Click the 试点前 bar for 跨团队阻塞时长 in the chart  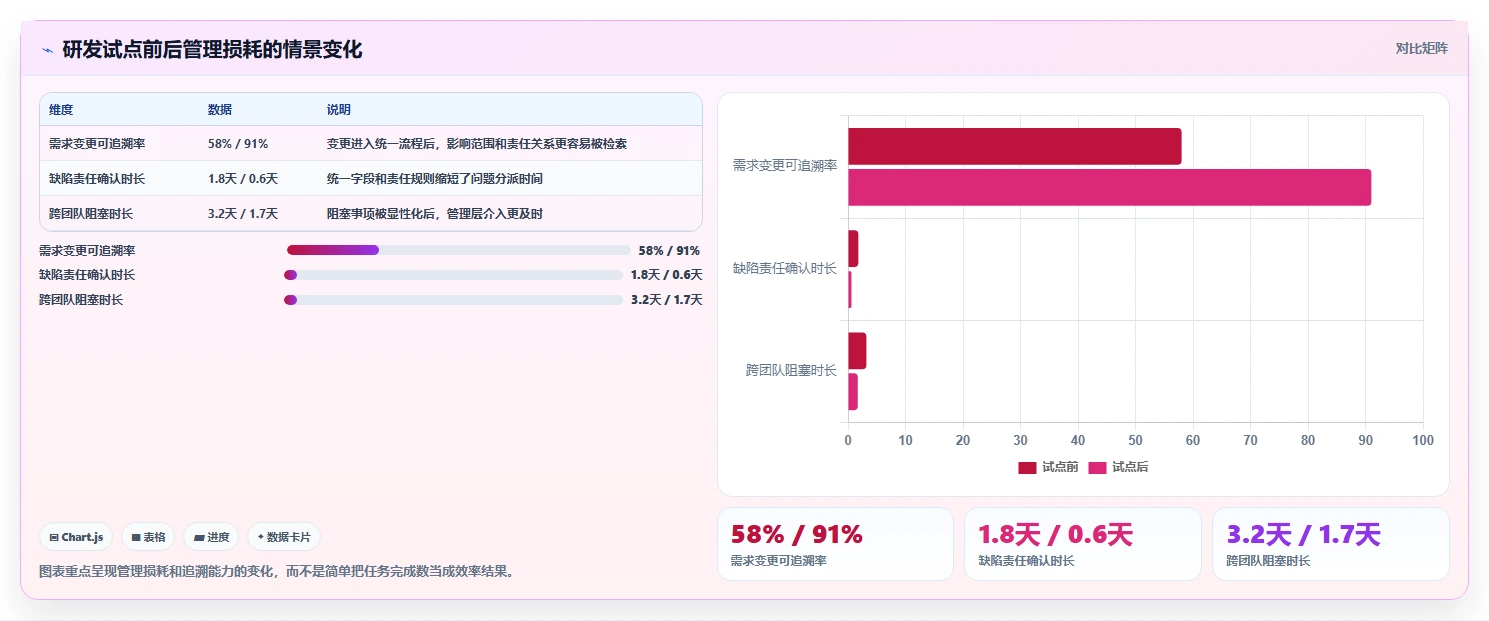[857, 351]
